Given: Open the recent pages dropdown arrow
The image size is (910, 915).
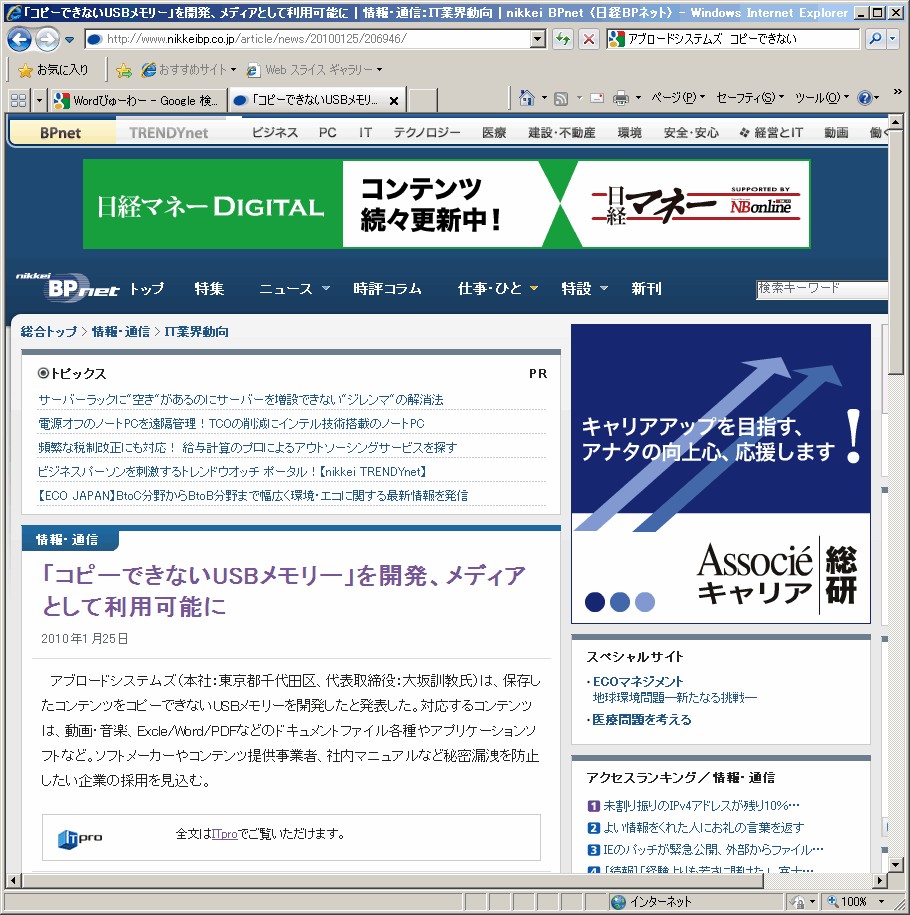Looking at the screenshot, I should pos(69,40).
